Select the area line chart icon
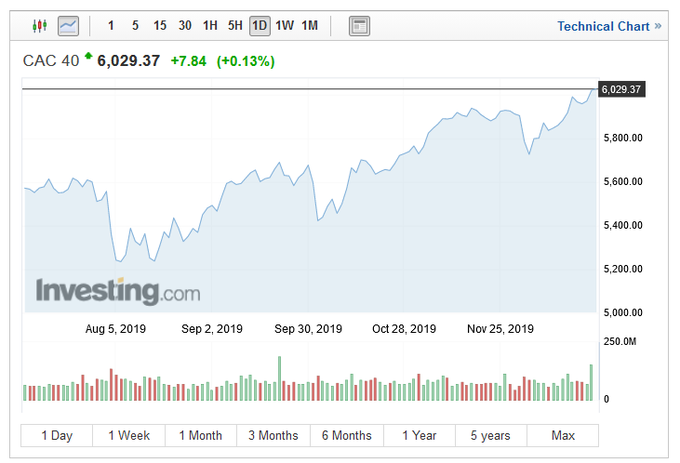680x463 pixels. pyautogui.click(x=68, y=26)
